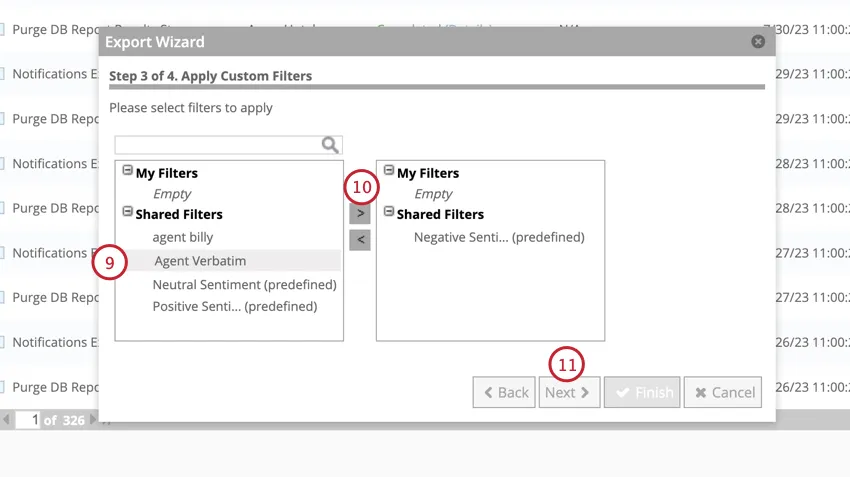Select the Agent Verbatim filter
The height and width of the screenshot is (477, 850).
tap(200, 261)
